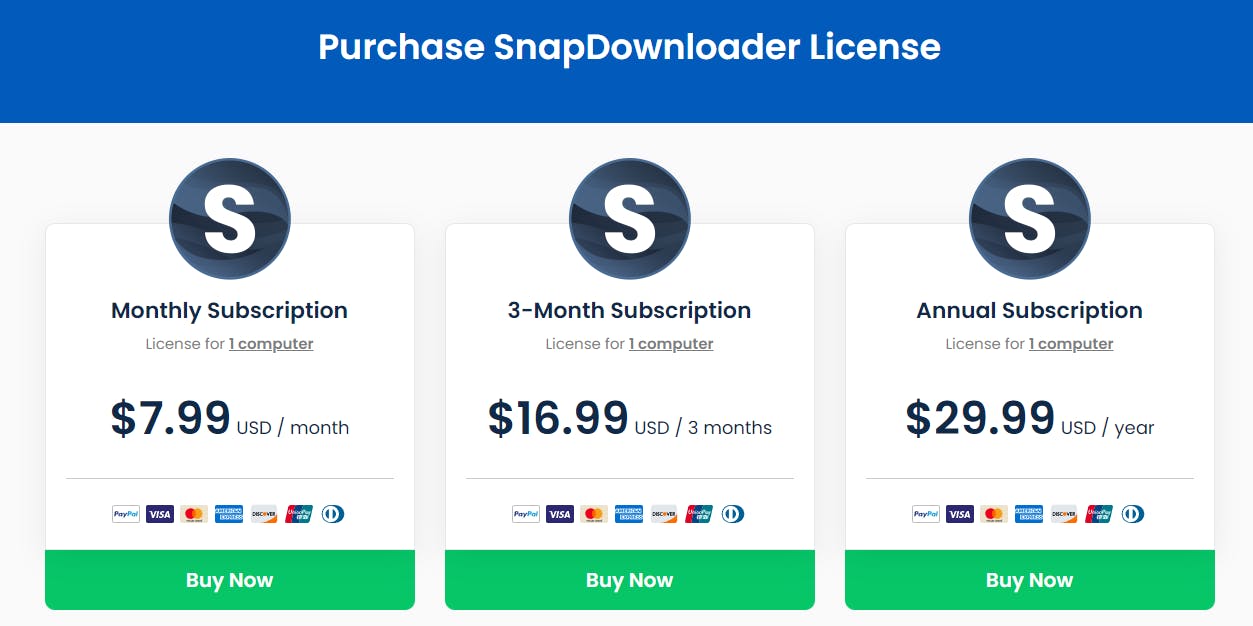This screenshot has height=626, width=1253.
Task: Buy the Annual Subscription now
Action: point(1030,580)
